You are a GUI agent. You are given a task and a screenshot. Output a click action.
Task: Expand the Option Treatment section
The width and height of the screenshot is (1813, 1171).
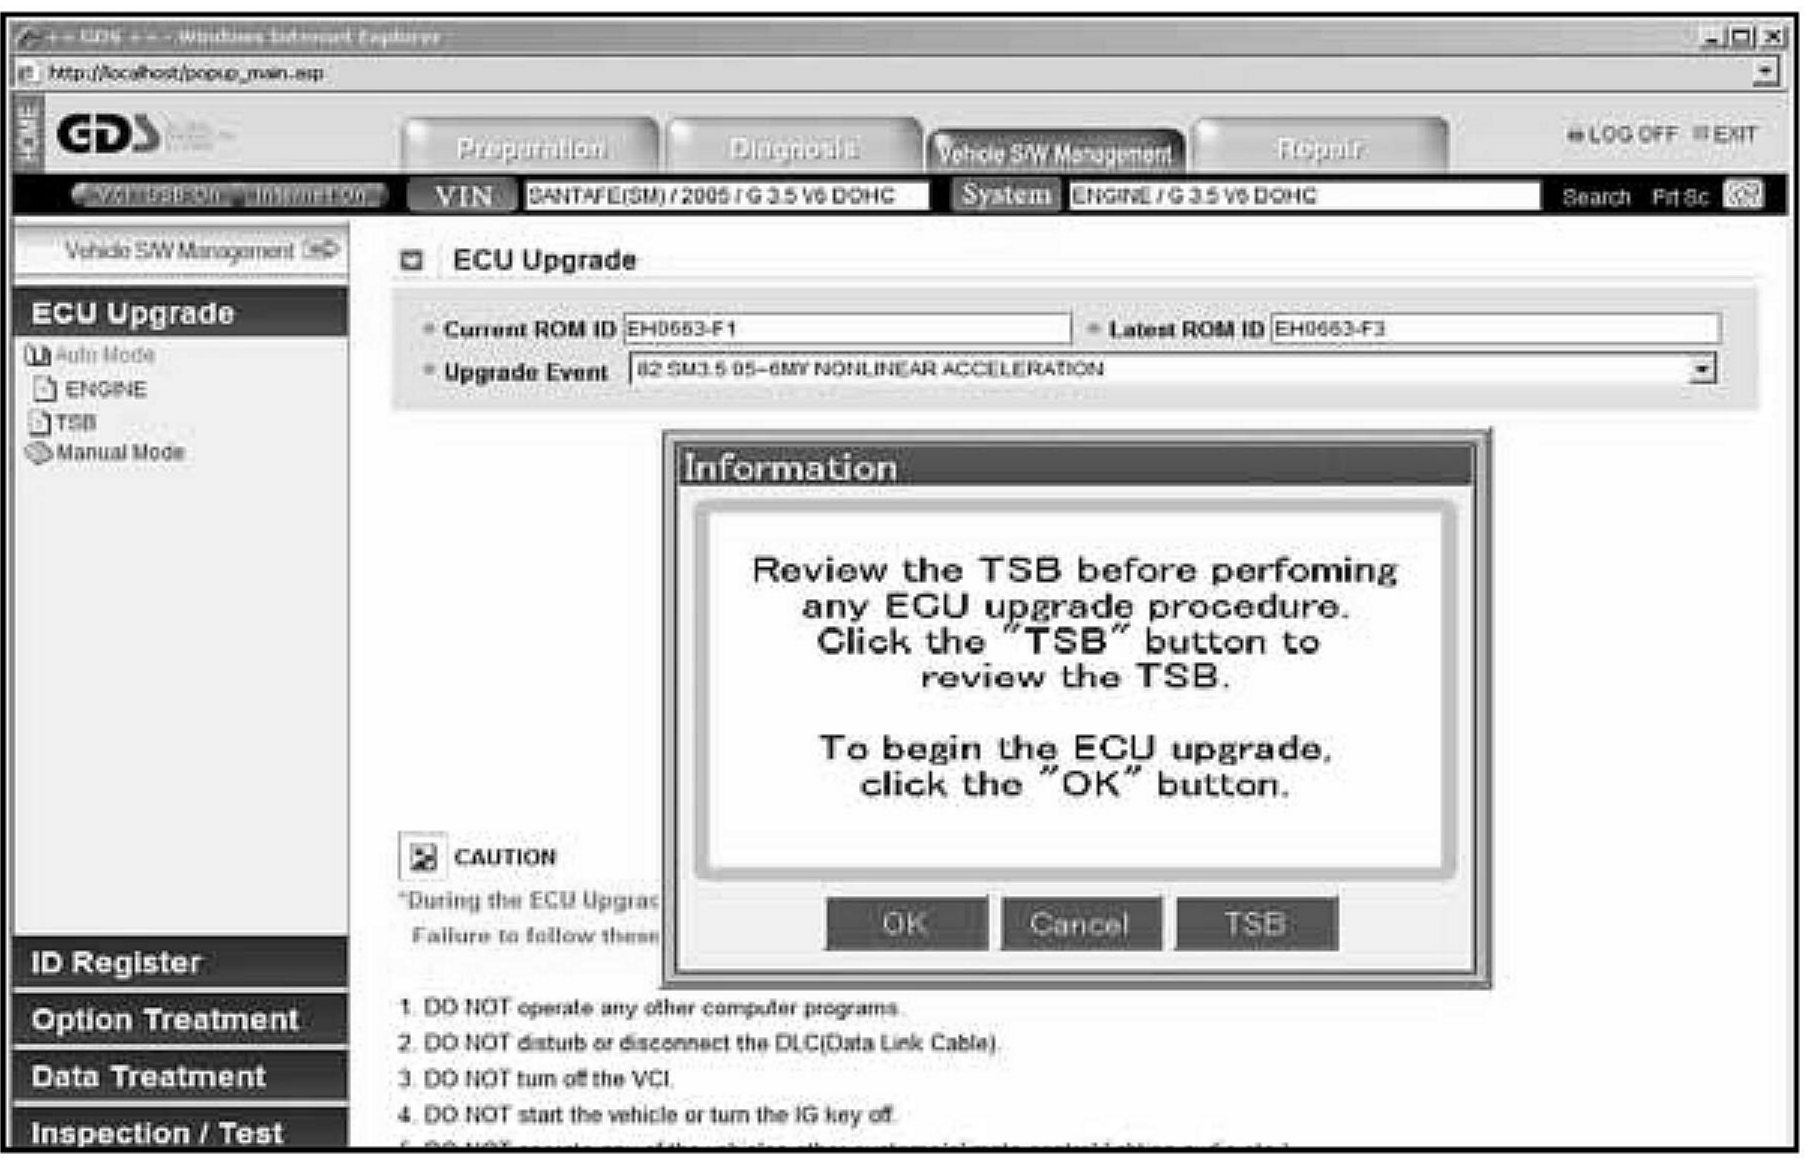point(180,1020)
